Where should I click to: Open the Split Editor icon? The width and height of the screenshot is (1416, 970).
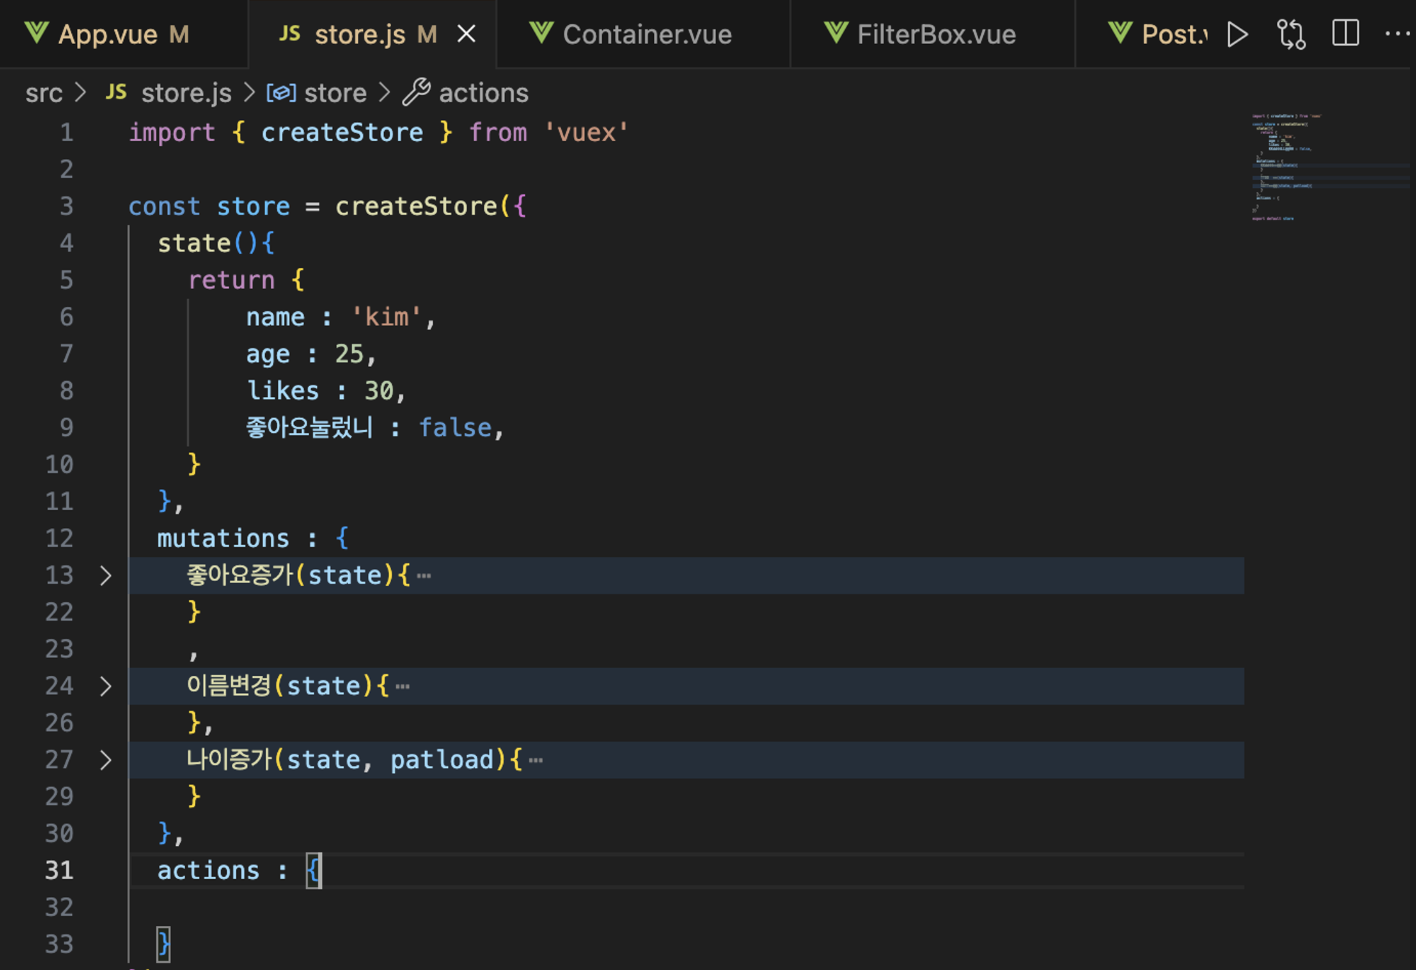[1345, 33]
